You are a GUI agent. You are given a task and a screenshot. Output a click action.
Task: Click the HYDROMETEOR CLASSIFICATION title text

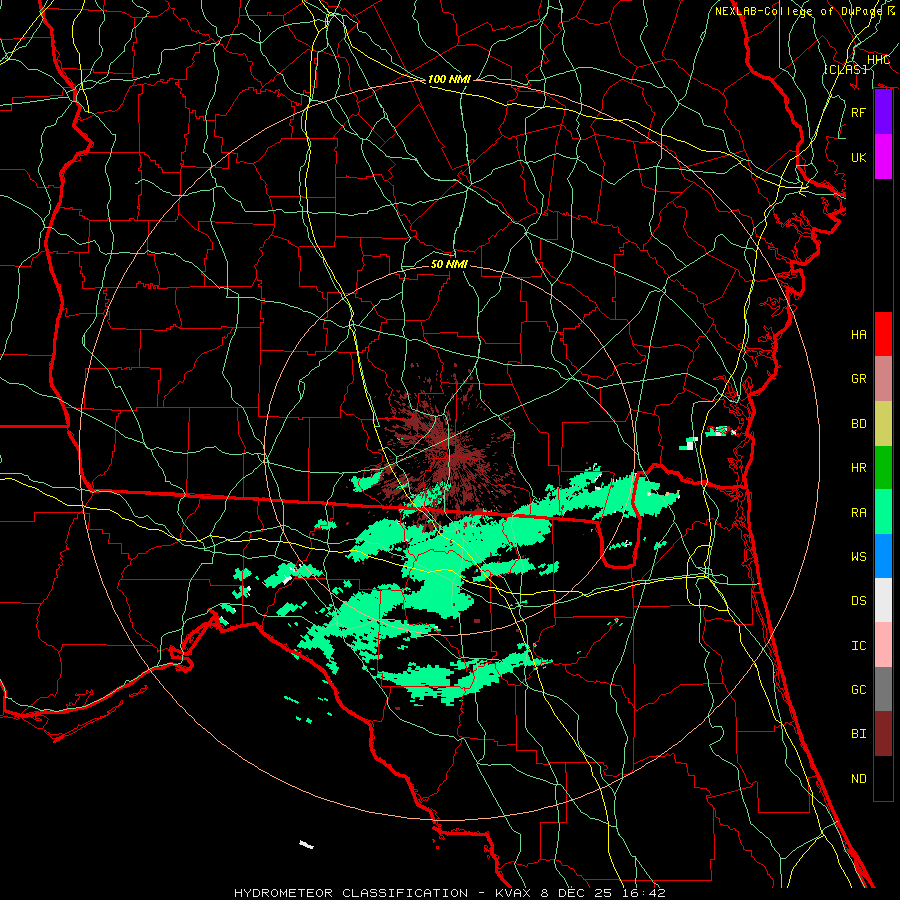coord(351,893)
